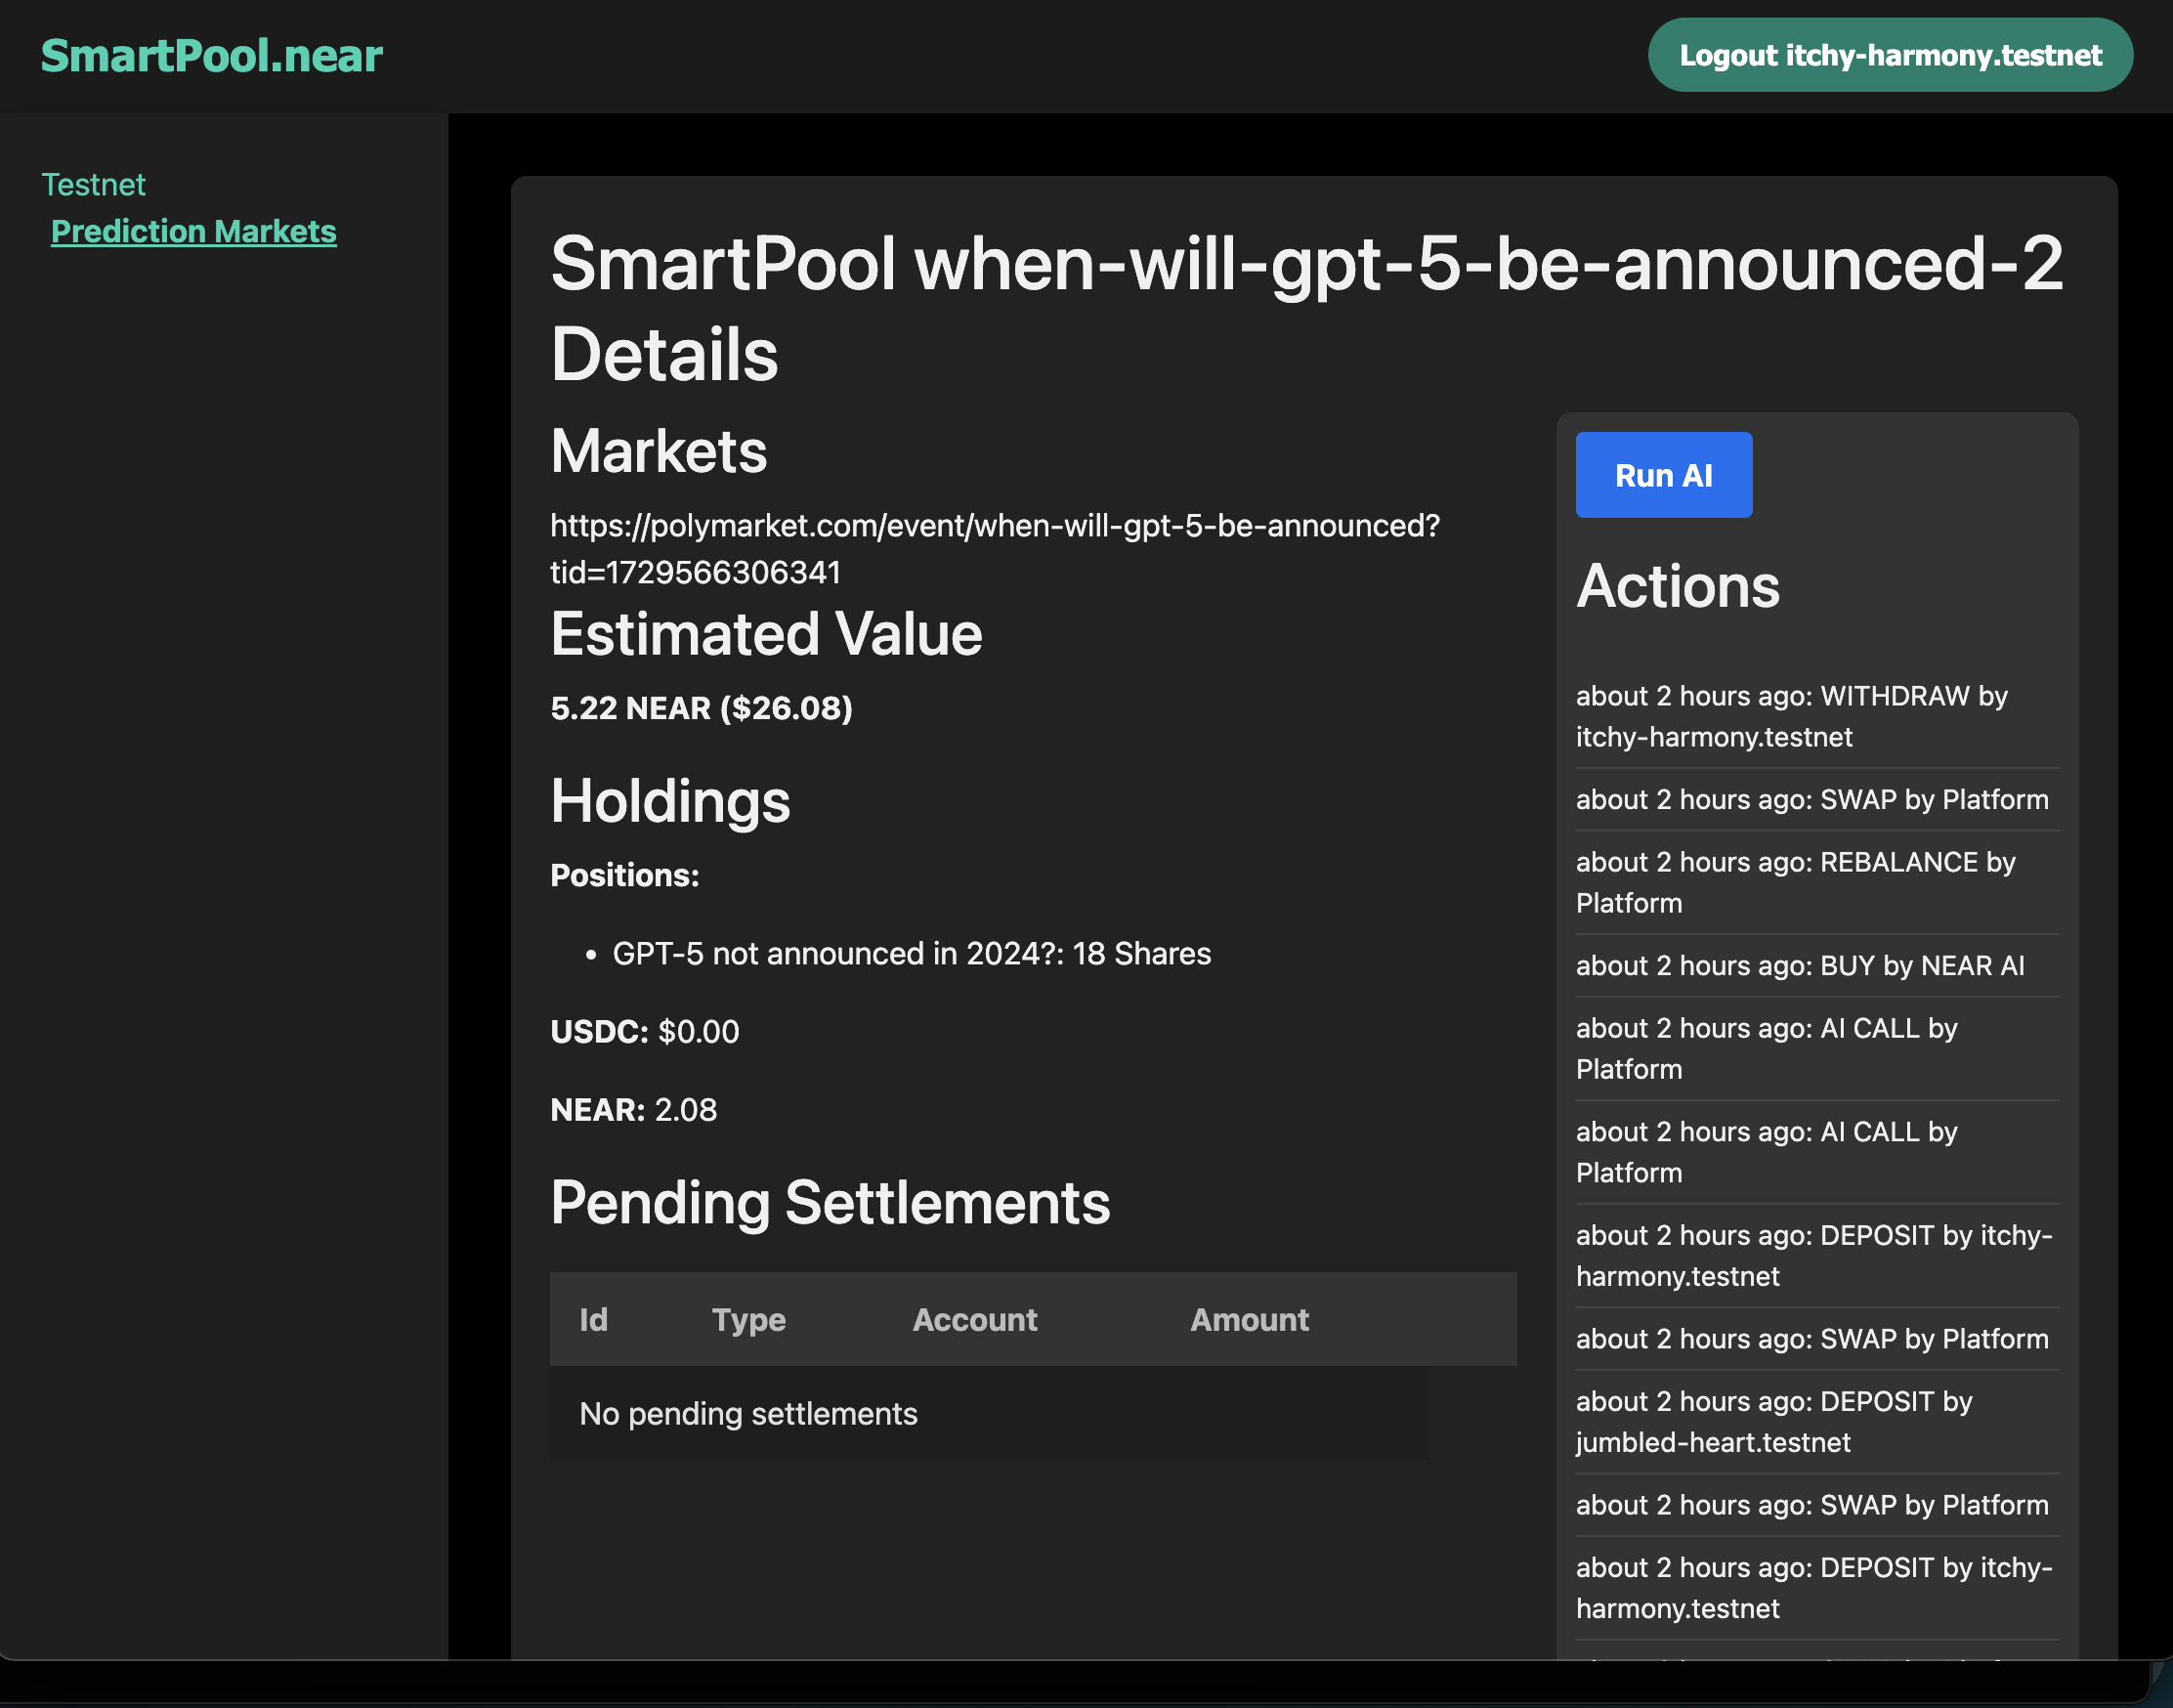This screenshot has width=2173, height=1708.
Task: Click the DEPOSIT by jumbled-heart.testnet action
Action: pyautogui.click(x=1773, y=1421)
